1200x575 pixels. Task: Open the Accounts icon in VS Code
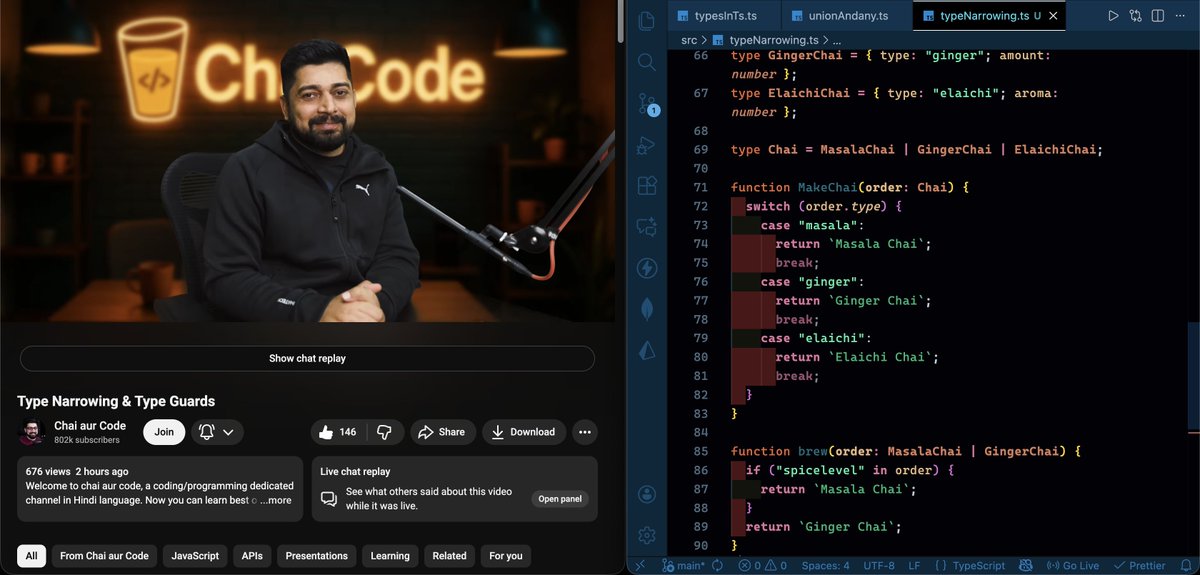[x=647, y=494]
